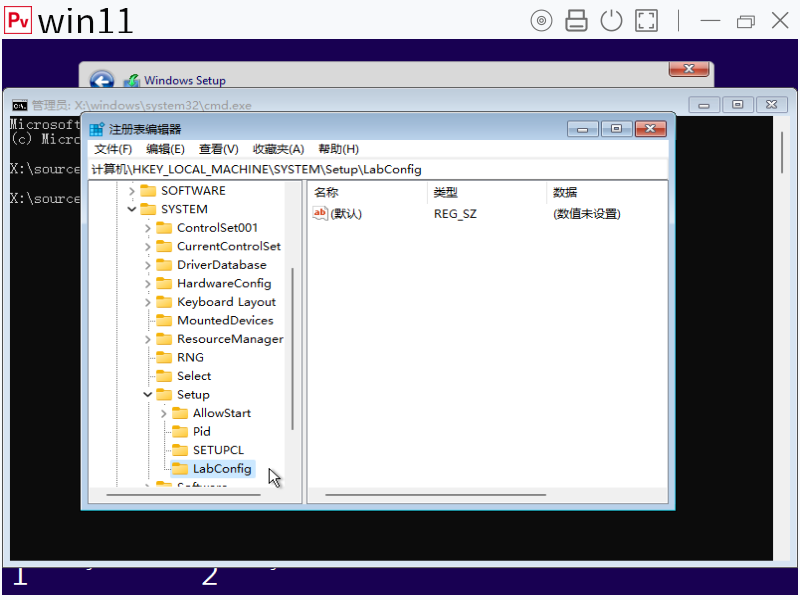Screen dimensions: 800x600
Task: Click the 类型 column header
Action: 487,193
